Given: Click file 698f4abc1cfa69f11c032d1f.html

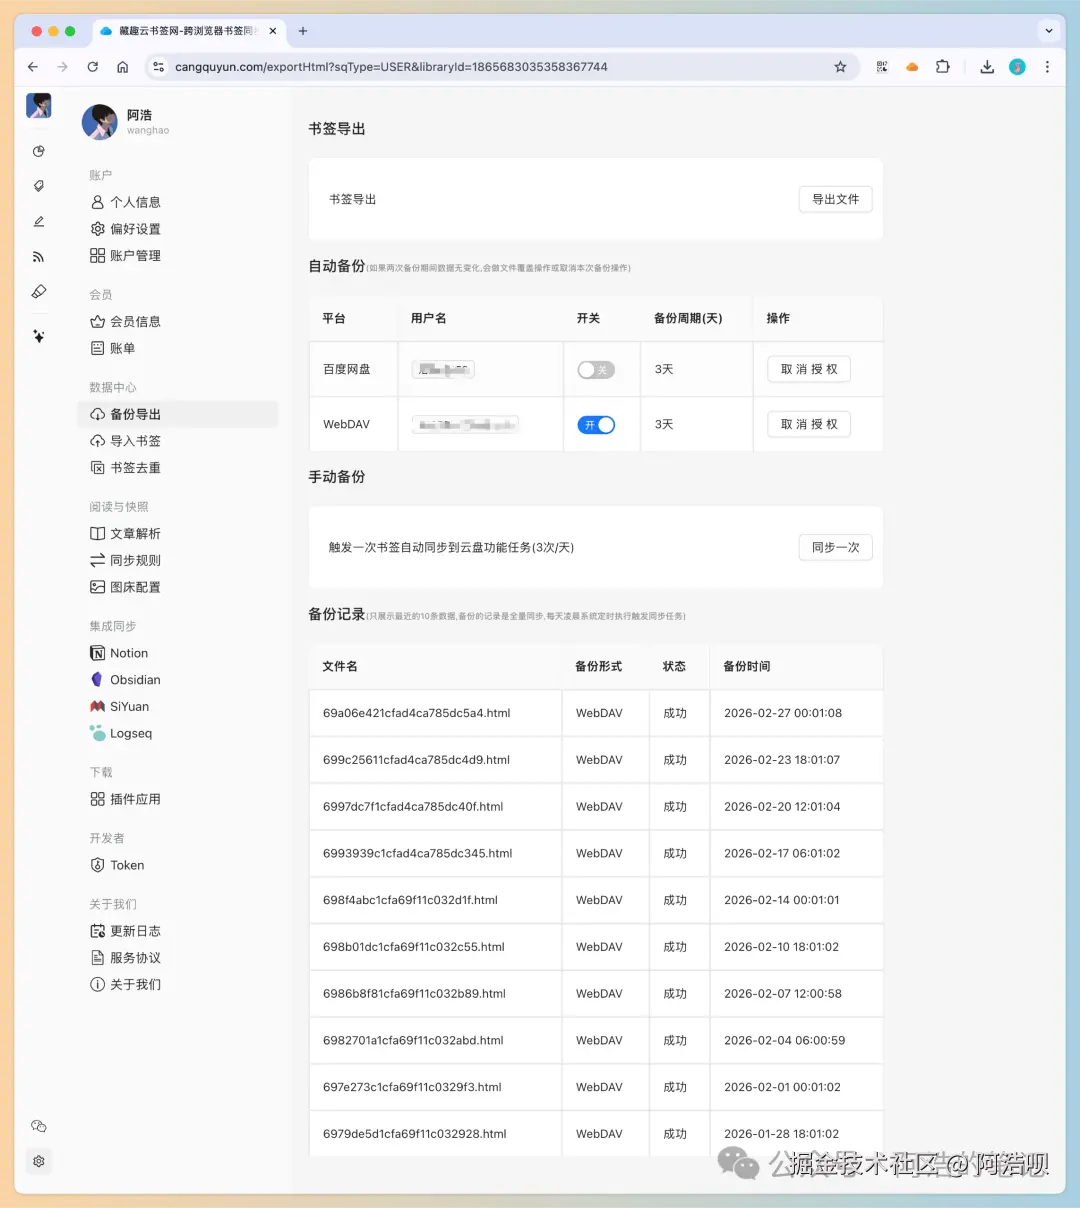Looking at the screenshot, I should point(410,900).
